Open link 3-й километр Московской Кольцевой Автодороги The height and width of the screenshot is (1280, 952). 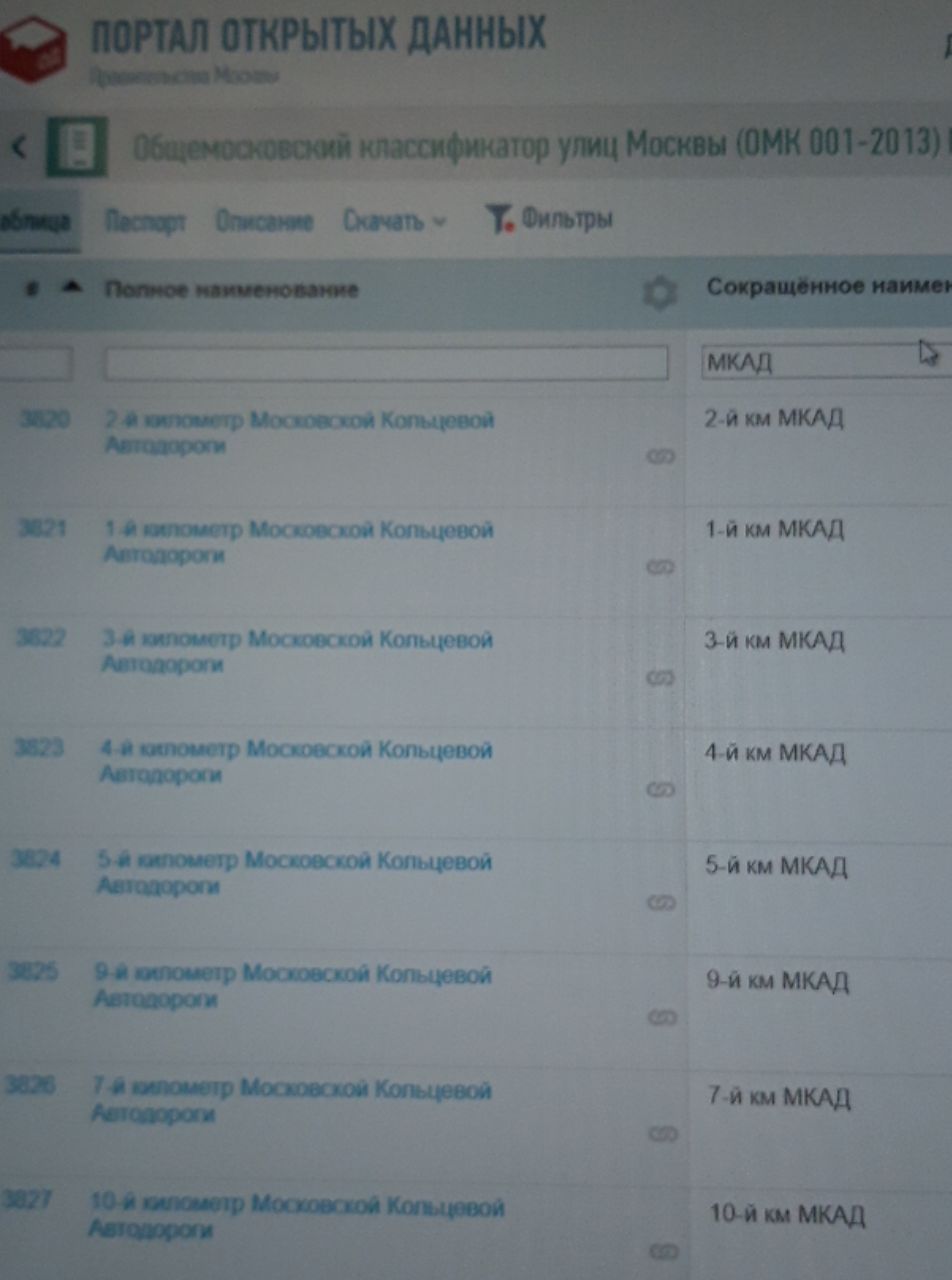pos(297,651)
